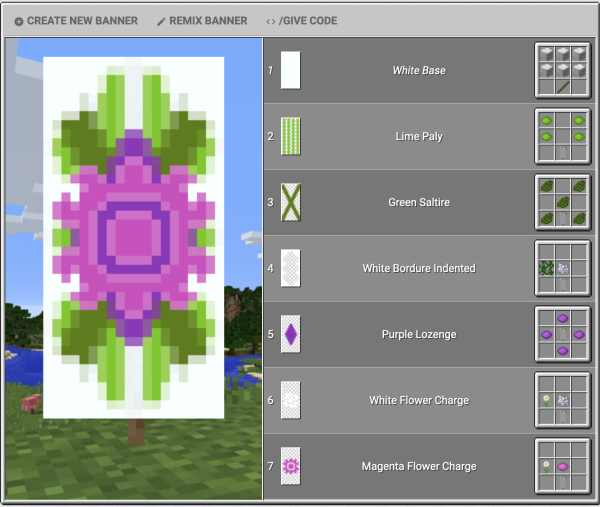Click White Flower Charge crafting recipe icon
The image size is (600, 507).
coord(564,400)
